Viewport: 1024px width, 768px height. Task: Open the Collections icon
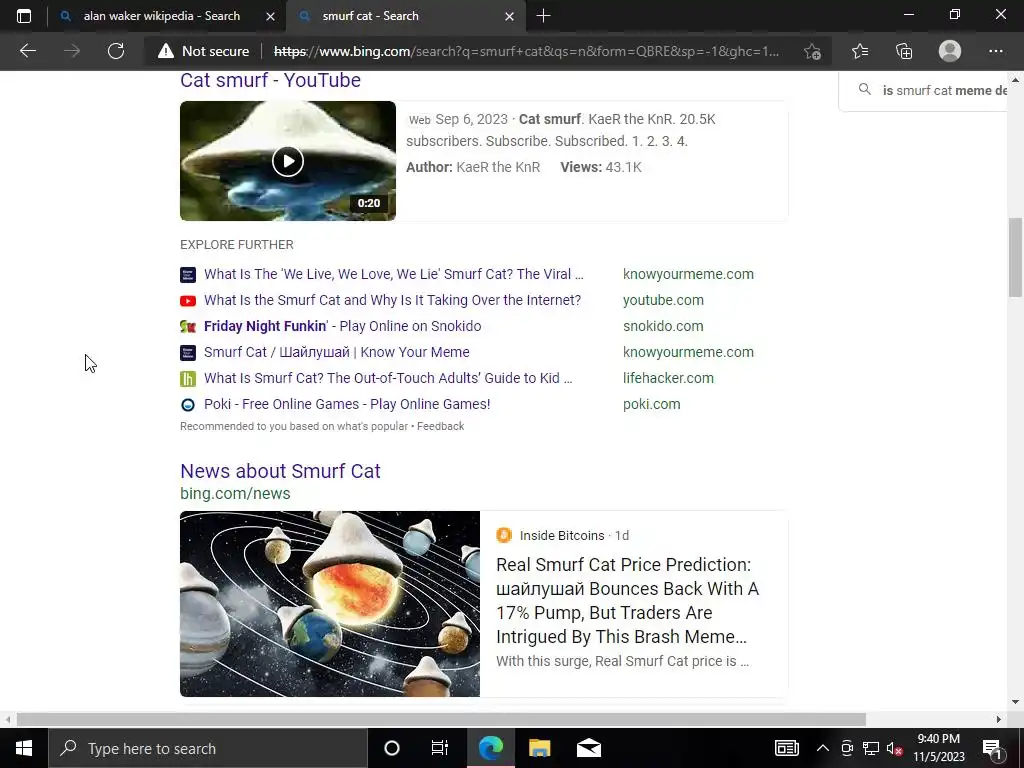pyautogui.click(x=904, y=51)
